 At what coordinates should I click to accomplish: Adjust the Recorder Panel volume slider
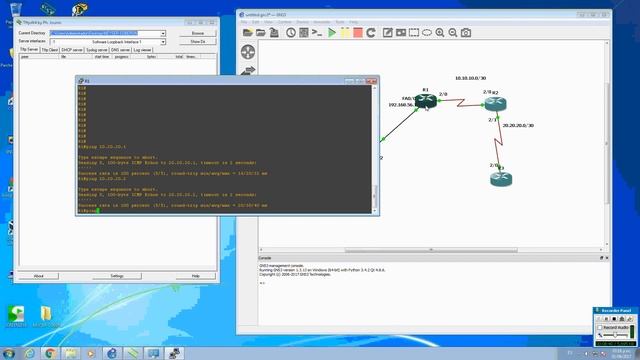(x=615, y=335)
